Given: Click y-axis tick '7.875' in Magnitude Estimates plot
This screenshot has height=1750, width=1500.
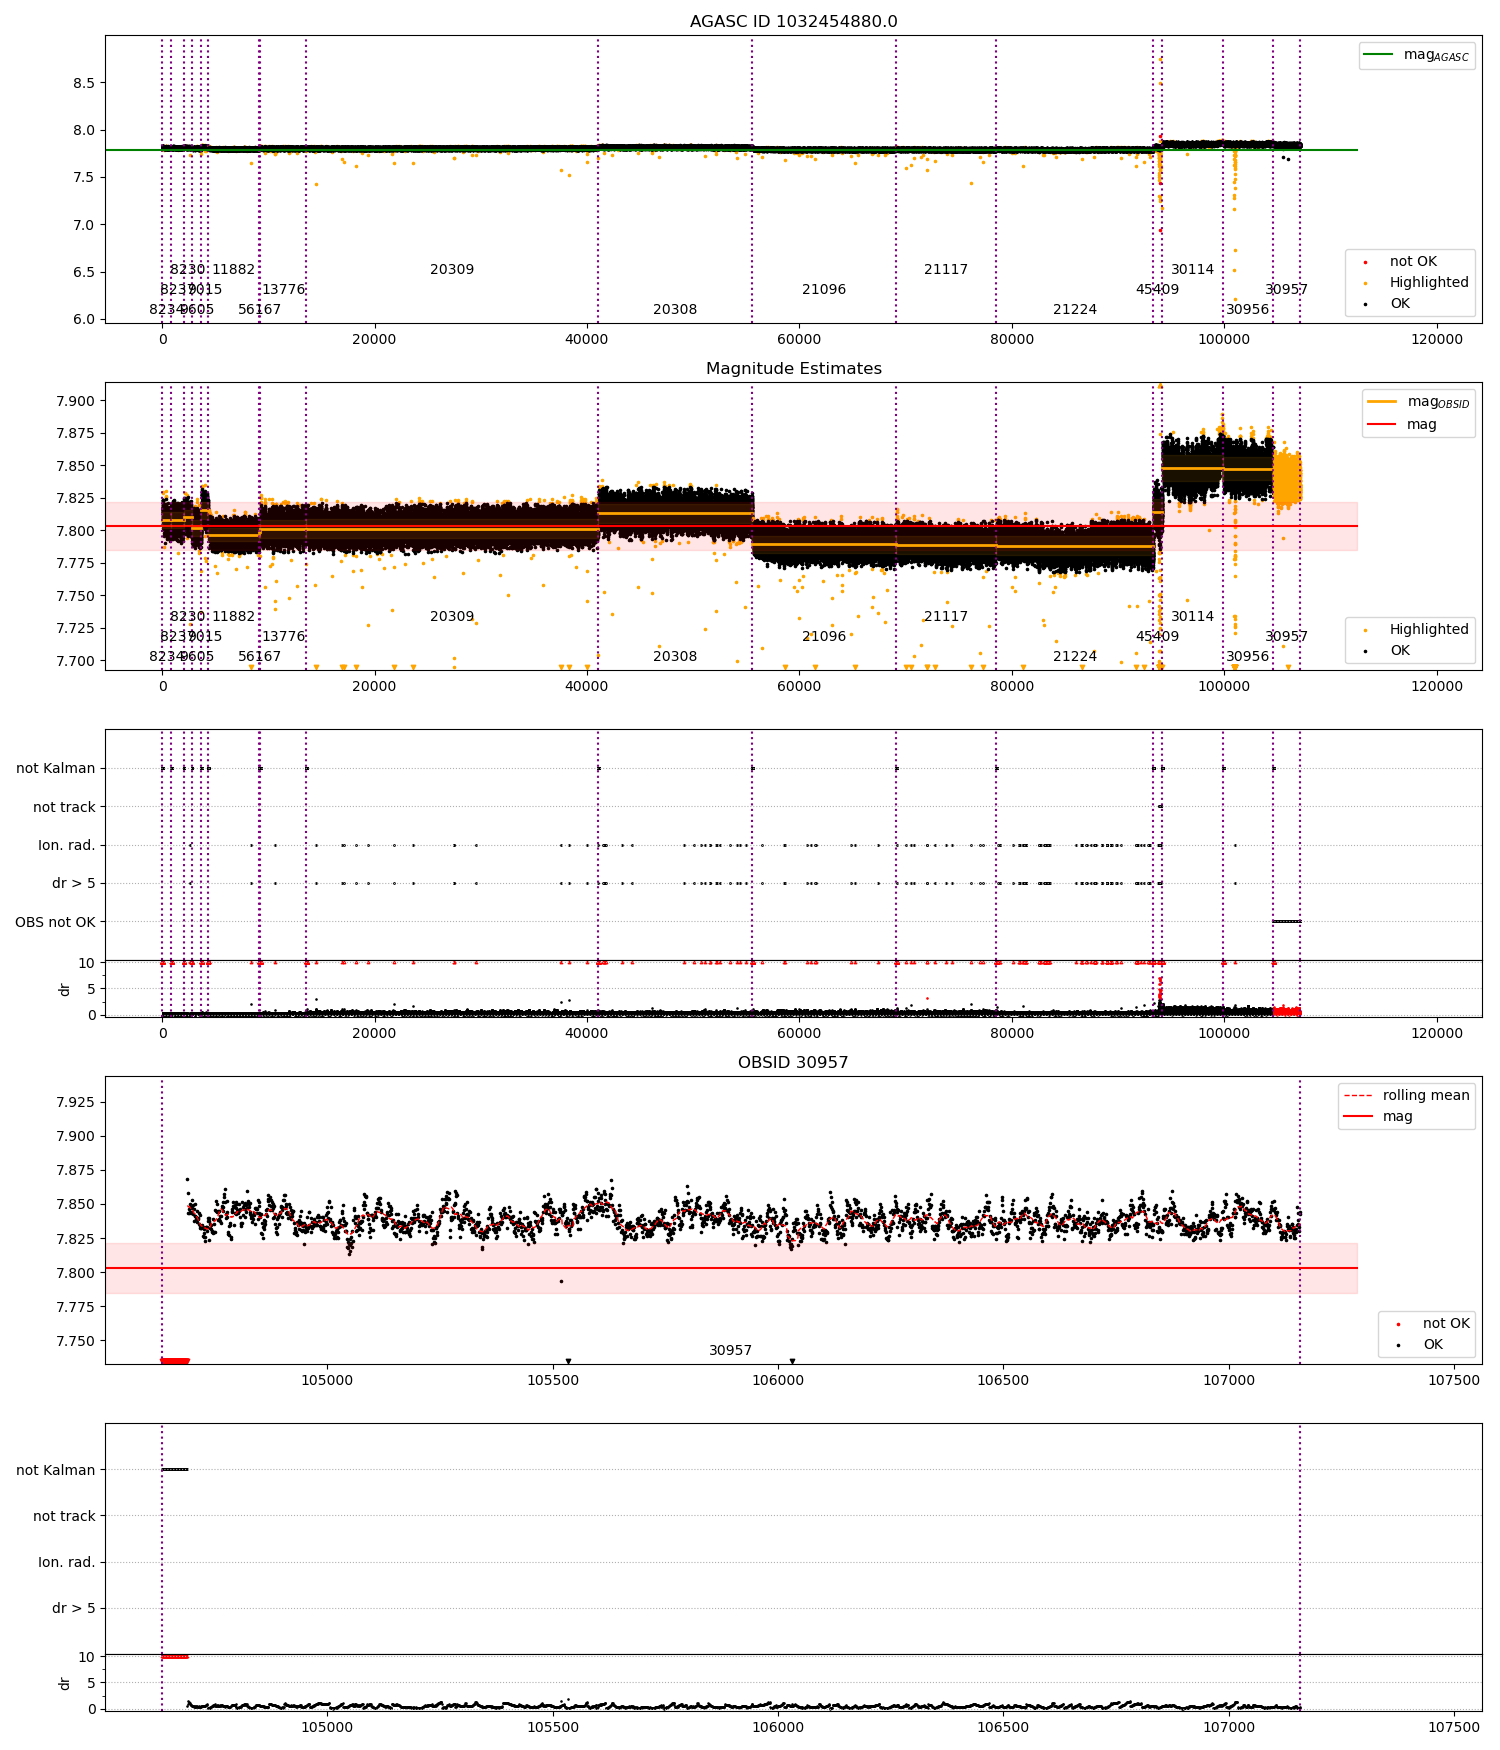Looking at the screenshot, I should (75, 434).
